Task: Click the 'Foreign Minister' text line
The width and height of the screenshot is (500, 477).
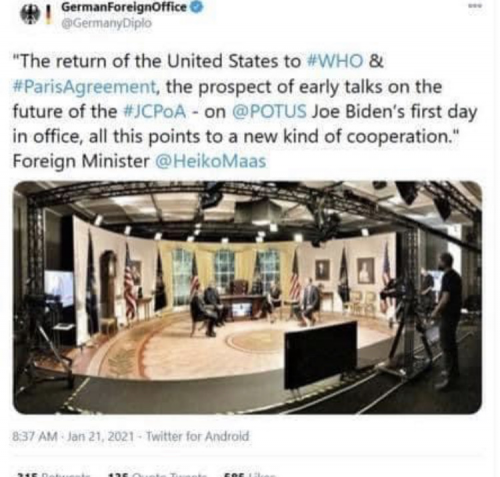Action: point(81,161)
